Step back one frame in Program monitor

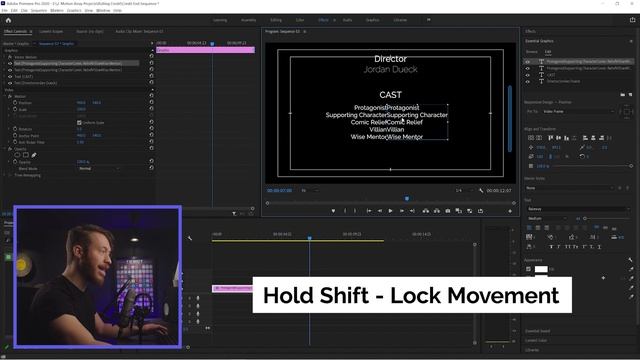tap(380, 211)
